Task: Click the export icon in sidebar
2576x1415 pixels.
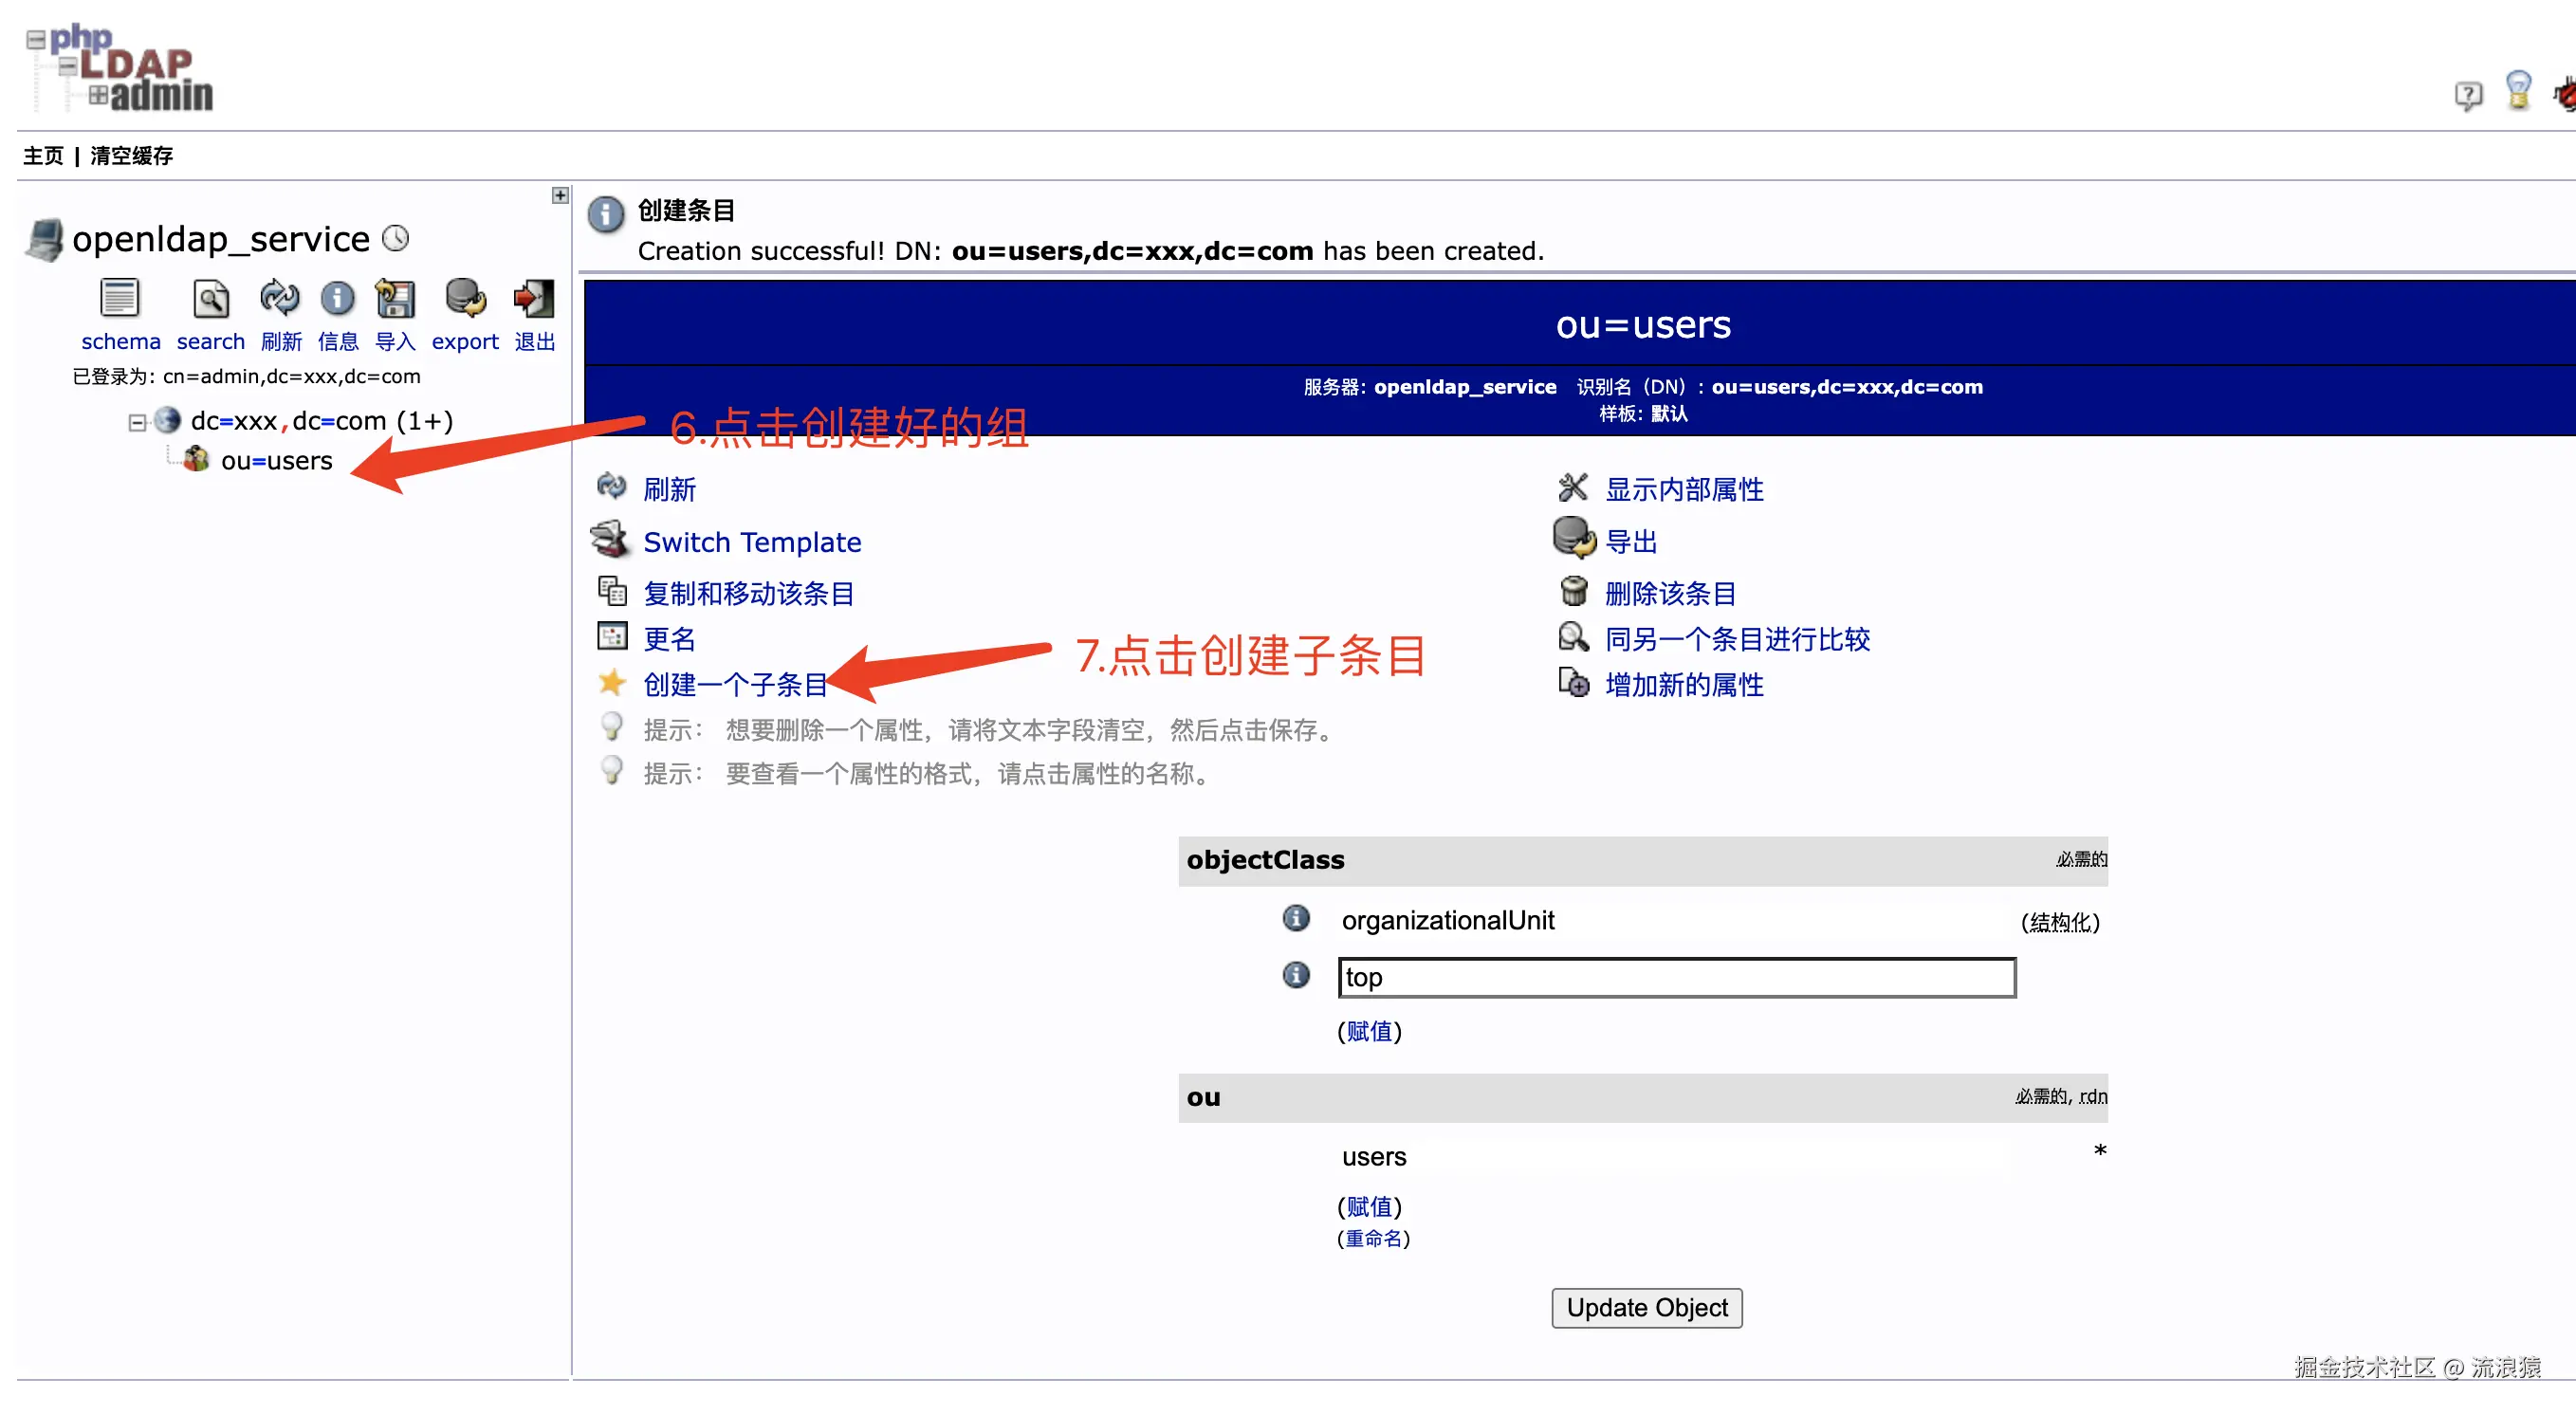Action: 465,299
